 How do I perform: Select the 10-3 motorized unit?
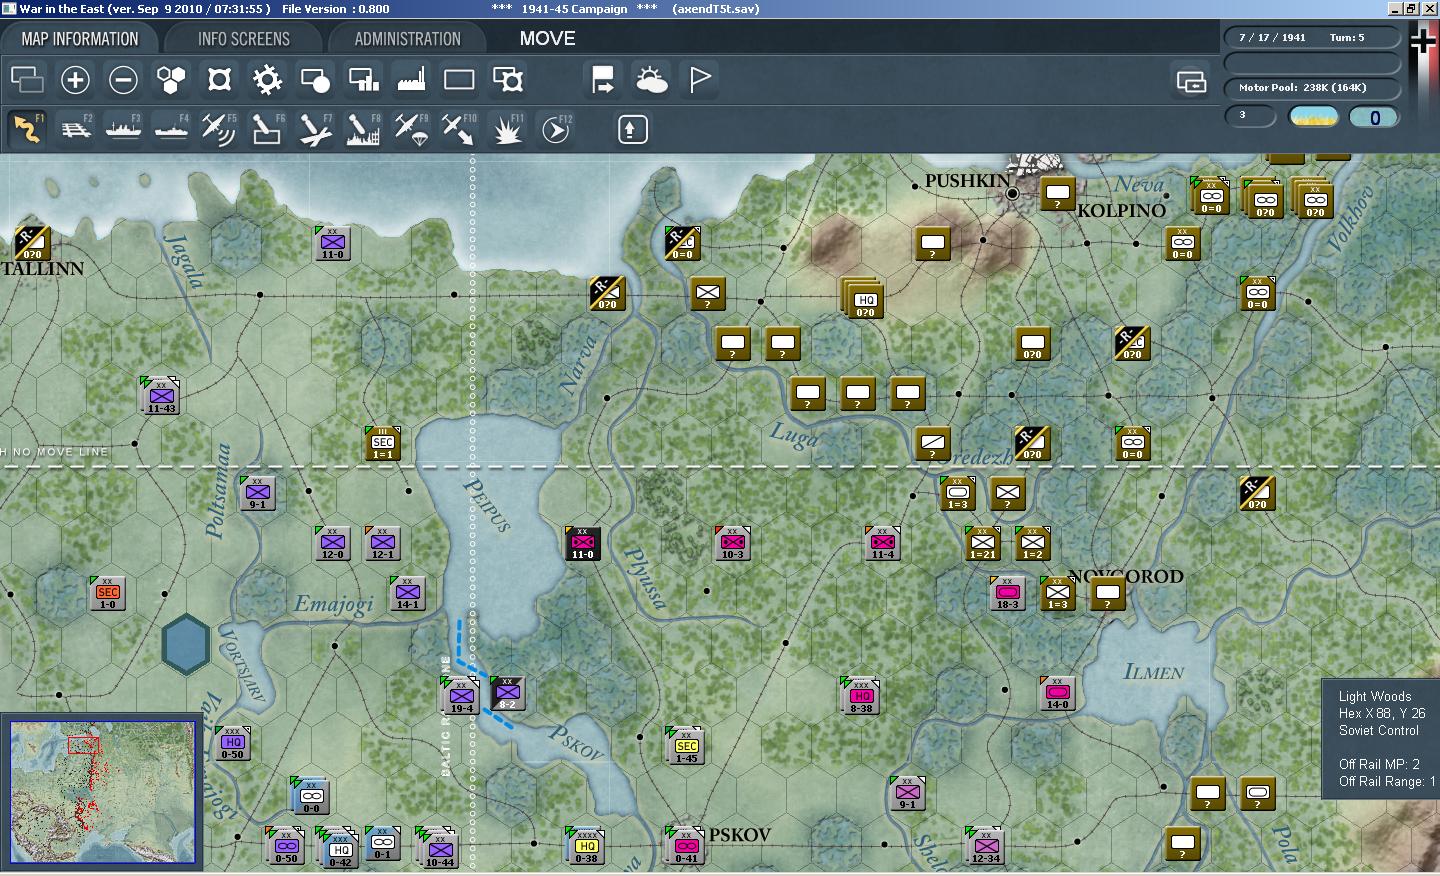pos(733,543)
